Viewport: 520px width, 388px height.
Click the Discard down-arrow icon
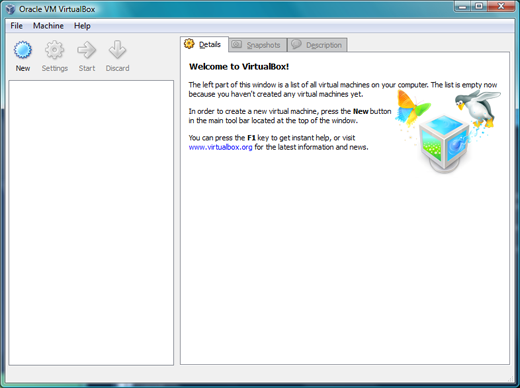(117, 50)
